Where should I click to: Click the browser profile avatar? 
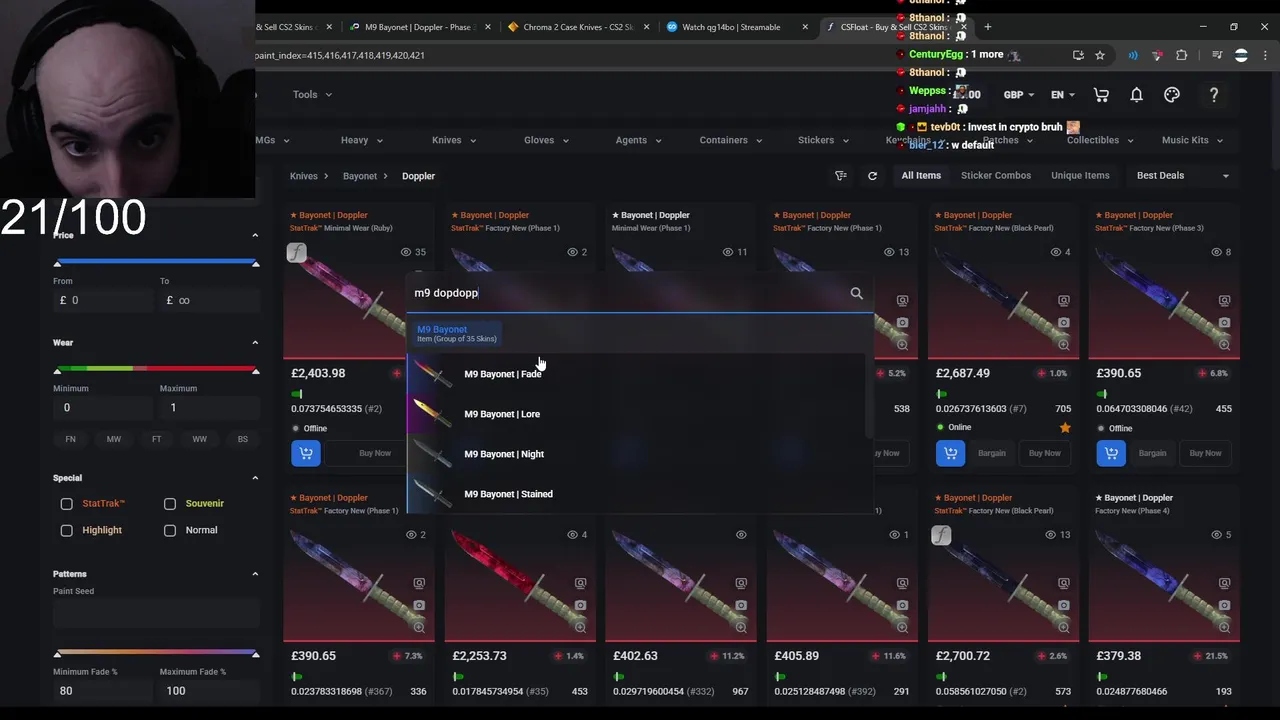(1241, 55)
